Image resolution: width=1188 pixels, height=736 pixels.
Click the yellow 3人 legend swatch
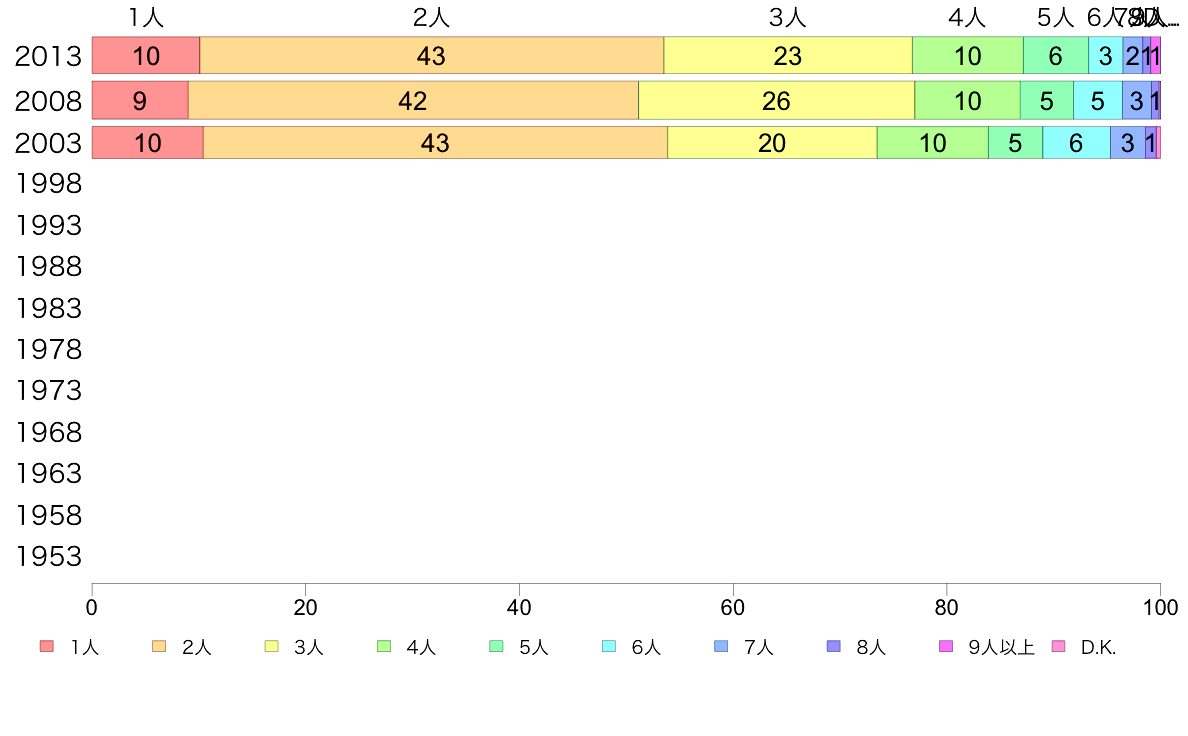coord(271,647)
